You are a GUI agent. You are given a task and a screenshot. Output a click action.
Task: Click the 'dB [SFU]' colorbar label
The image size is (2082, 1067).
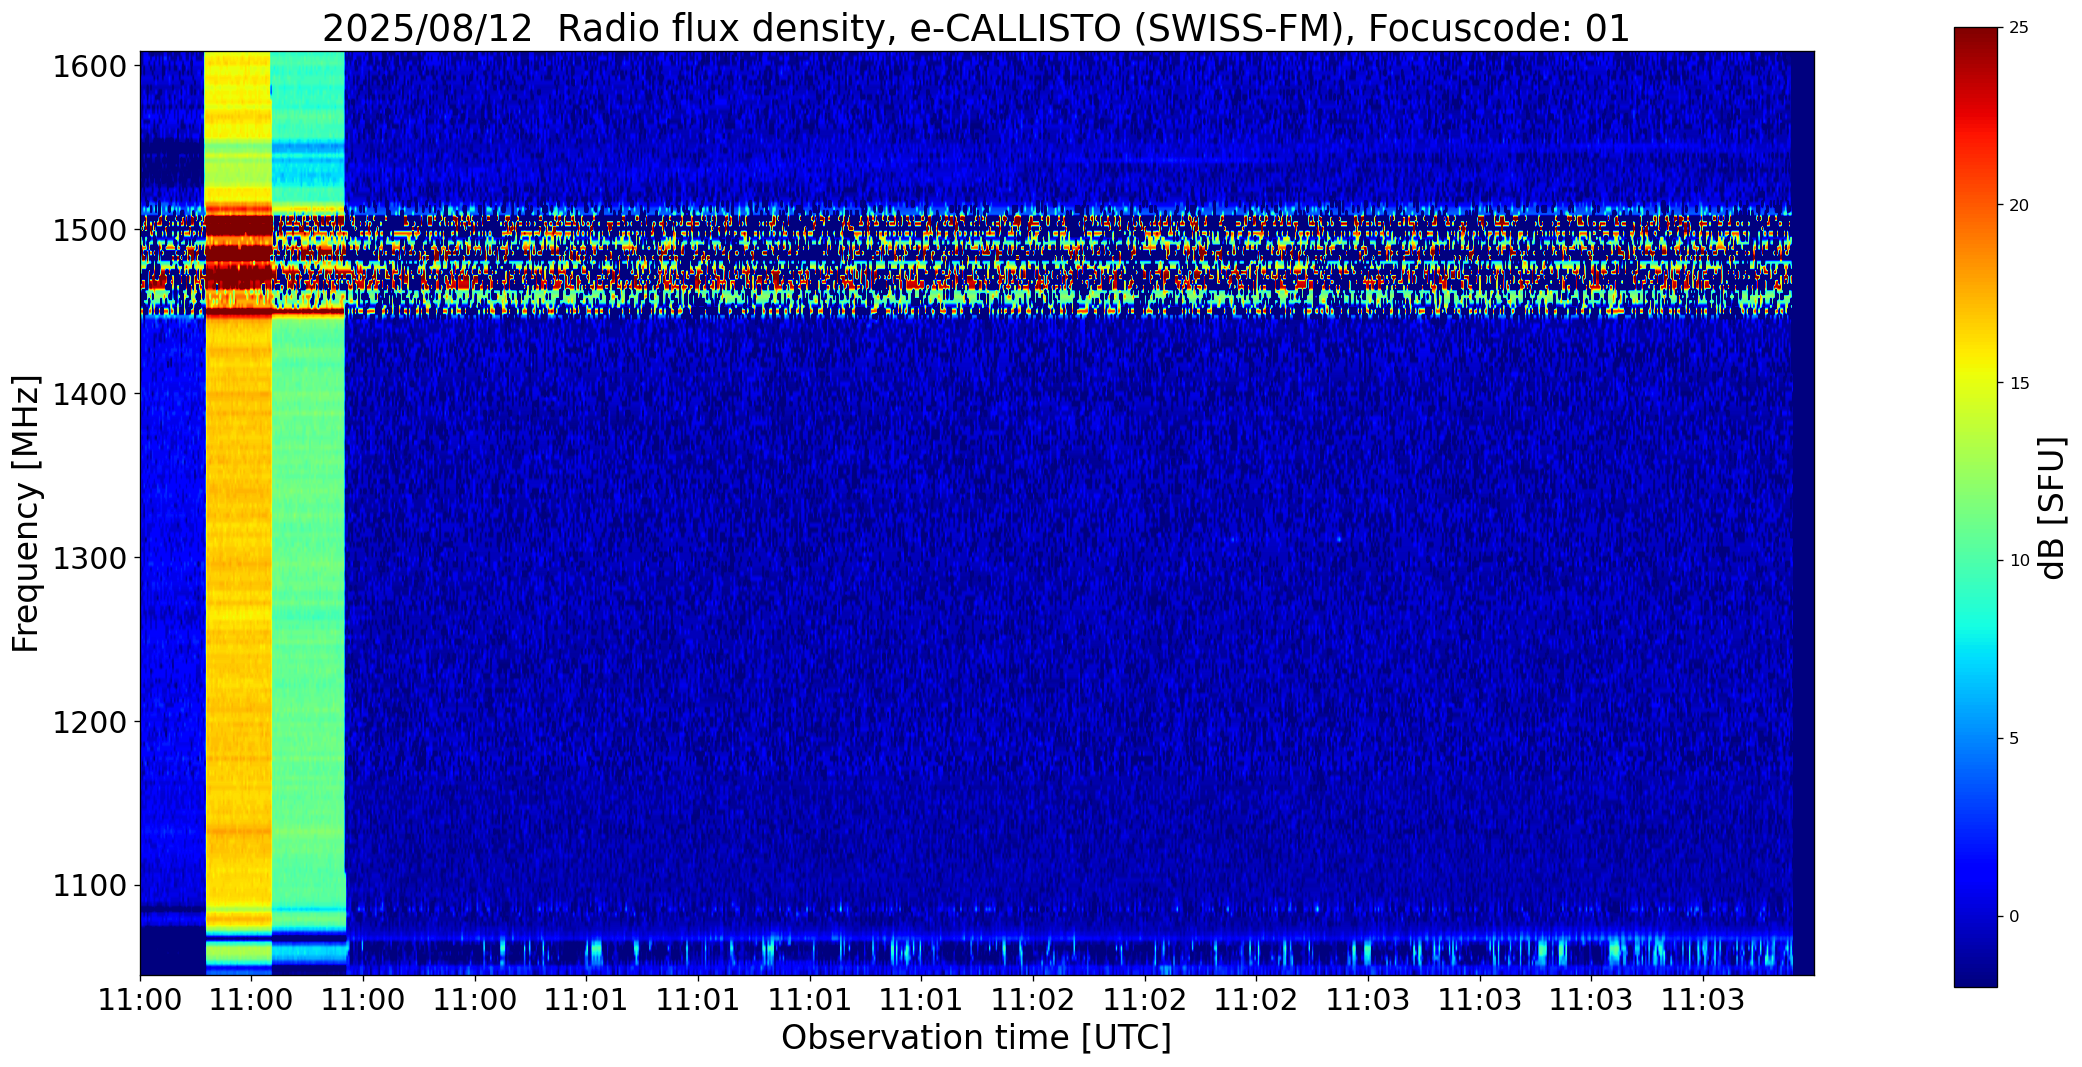tap(2051, 508)
